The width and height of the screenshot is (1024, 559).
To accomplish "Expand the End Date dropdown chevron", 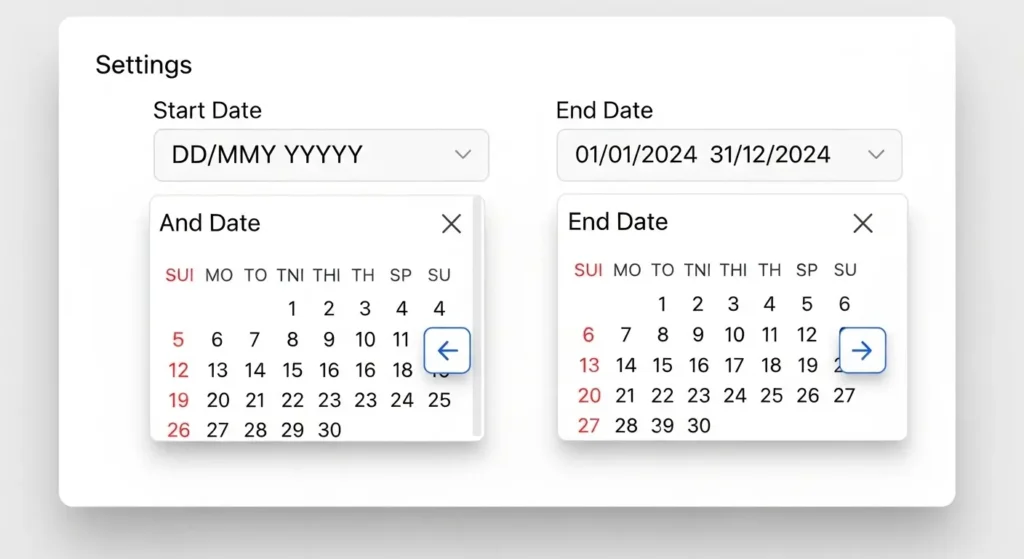I will coord(876,155).
